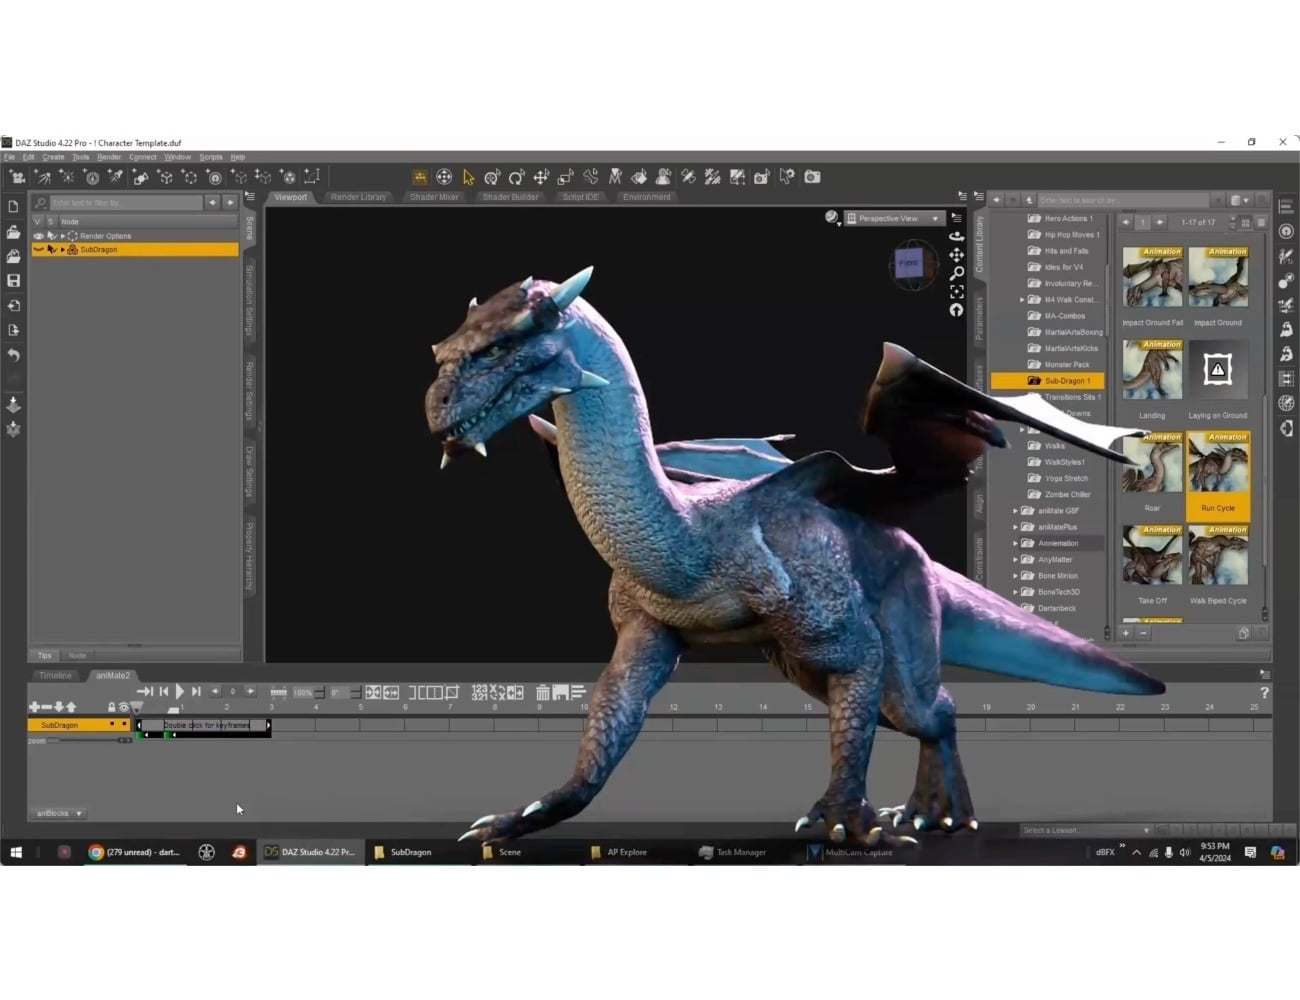Toggle the eye icon in aniMate2 track header
The width and height of the screenshot is (1300, 1000).
pyautogui.click(x=123, y=707)
